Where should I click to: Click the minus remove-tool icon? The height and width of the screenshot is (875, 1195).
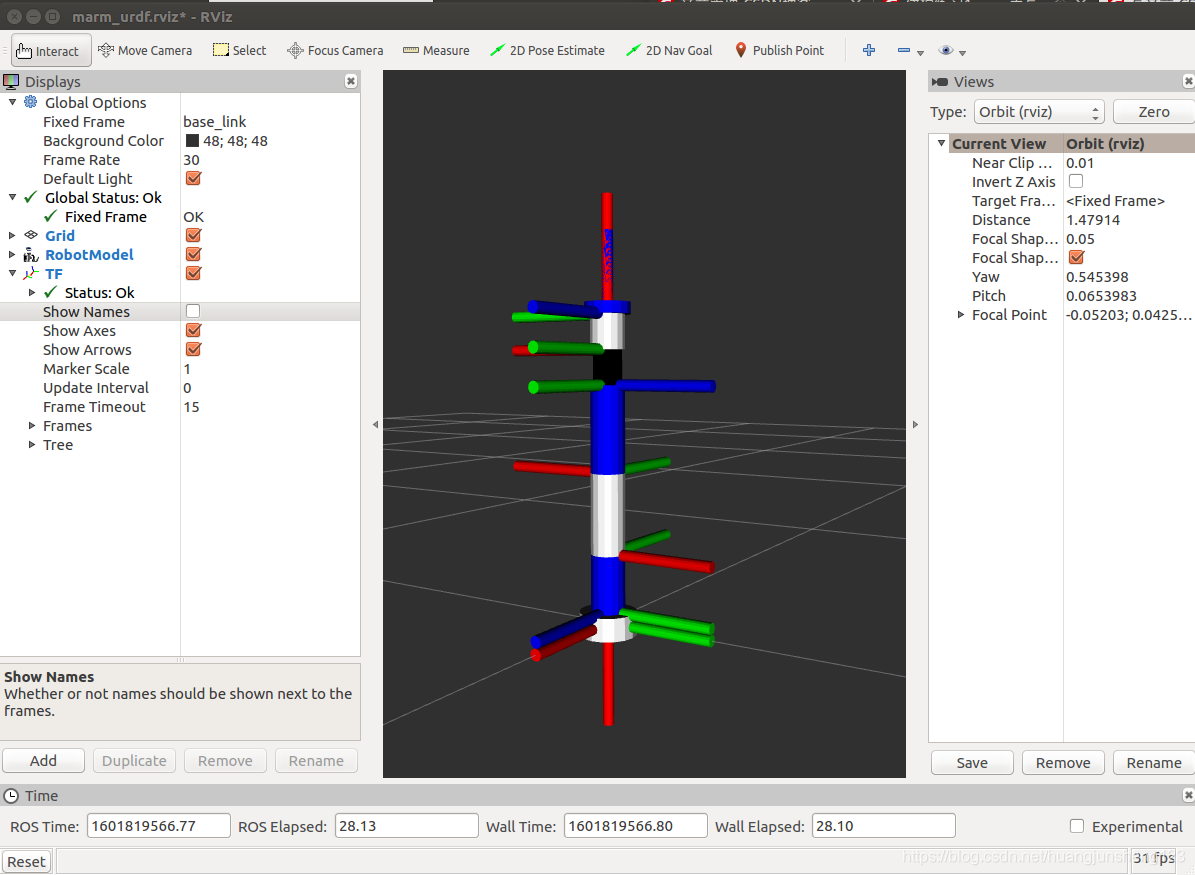click(904, 50)
